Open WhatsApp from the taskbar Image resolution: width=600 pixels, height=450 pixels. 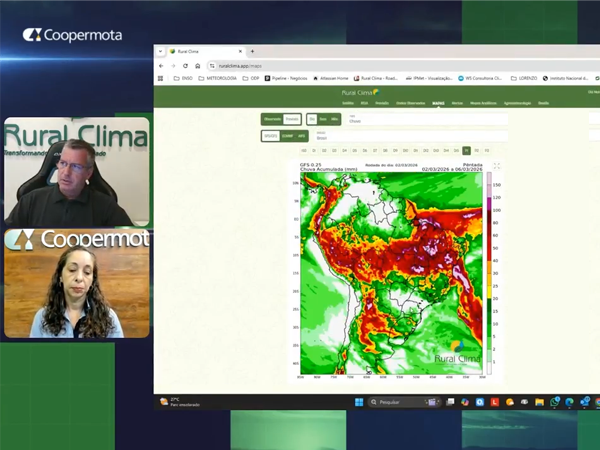554,402
